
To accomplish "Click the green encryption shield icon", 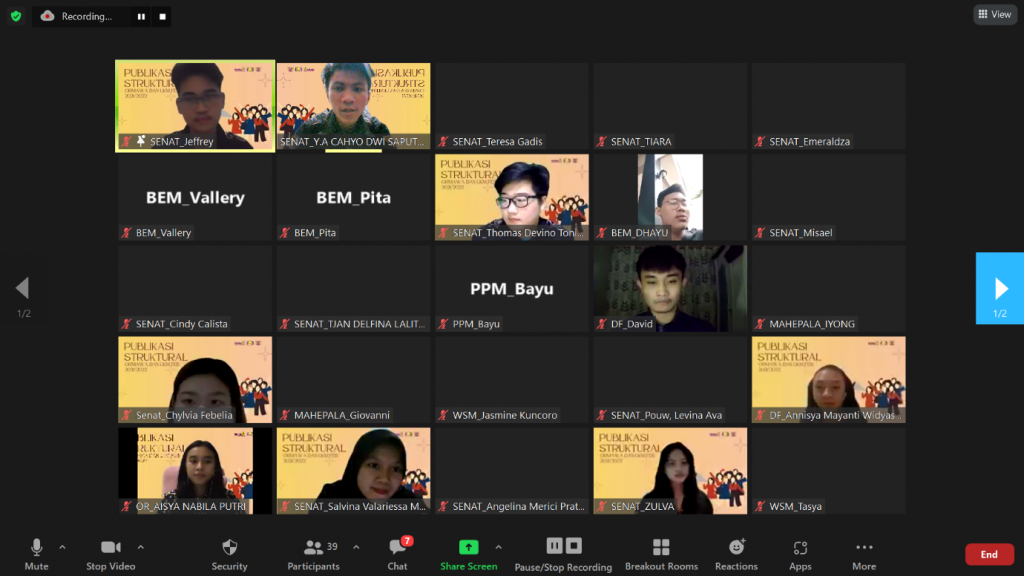I will click(x=16, y=16).
